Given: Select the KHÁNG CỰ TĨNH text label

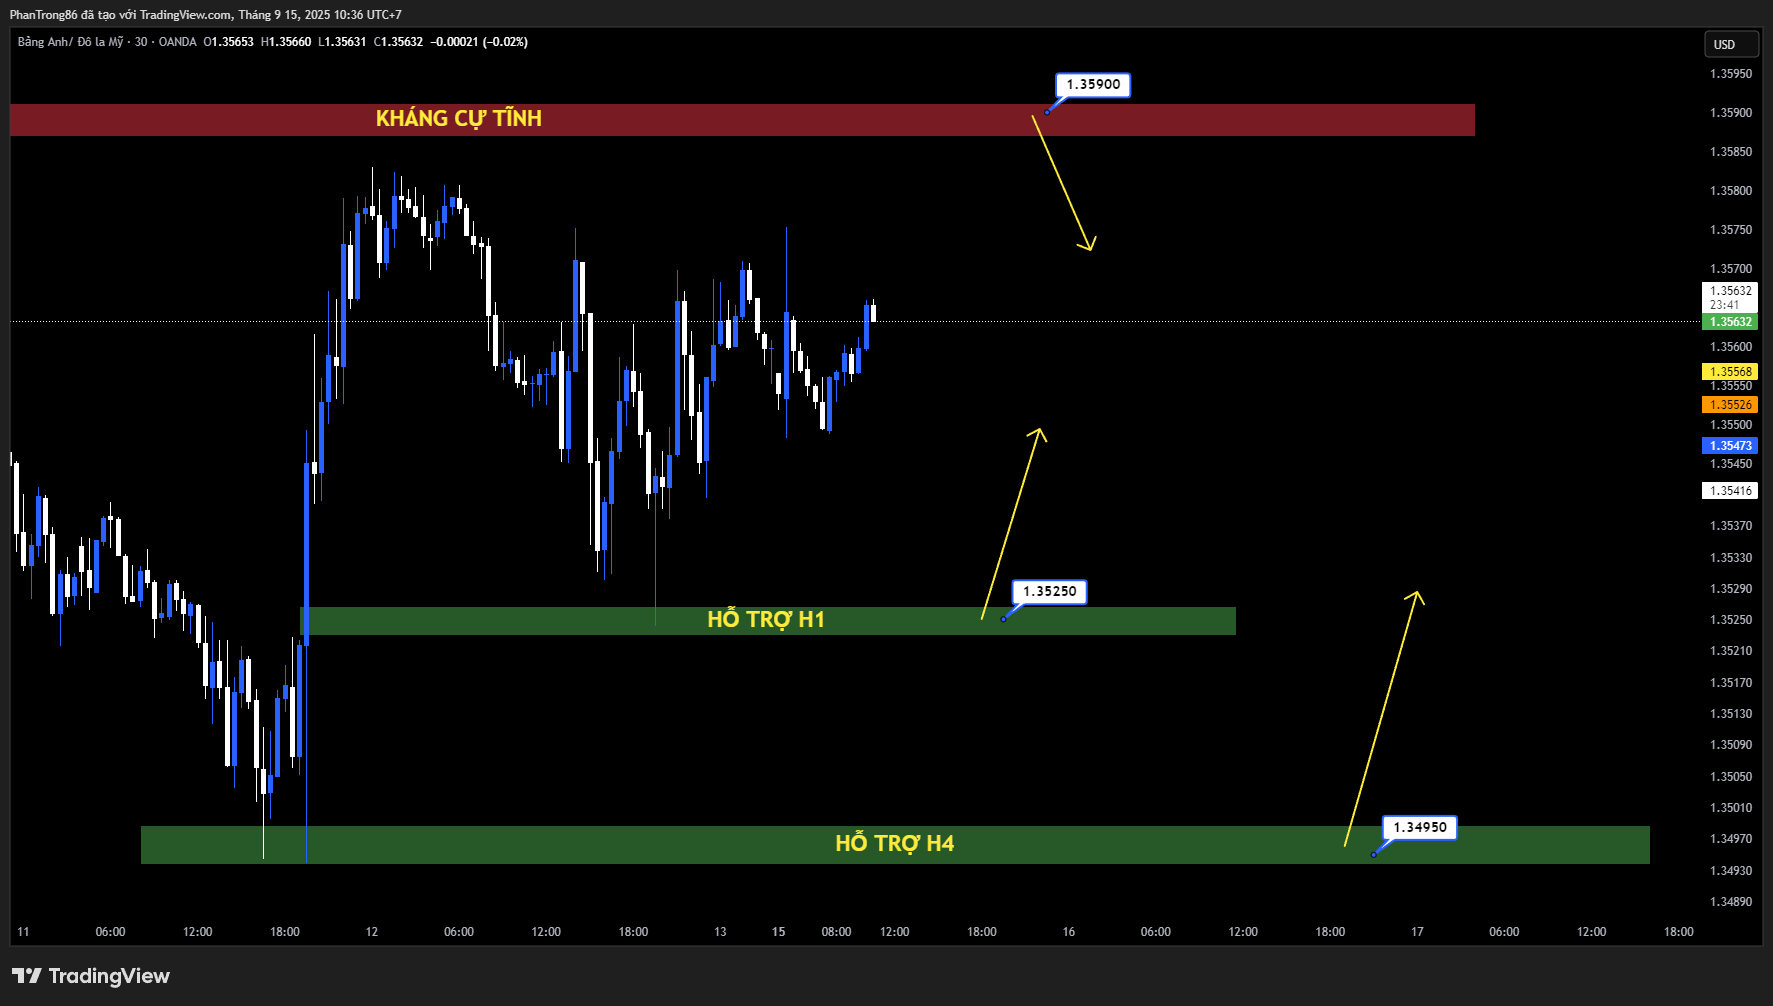Looking at the screenshot, I should click(x=459, y=119).
